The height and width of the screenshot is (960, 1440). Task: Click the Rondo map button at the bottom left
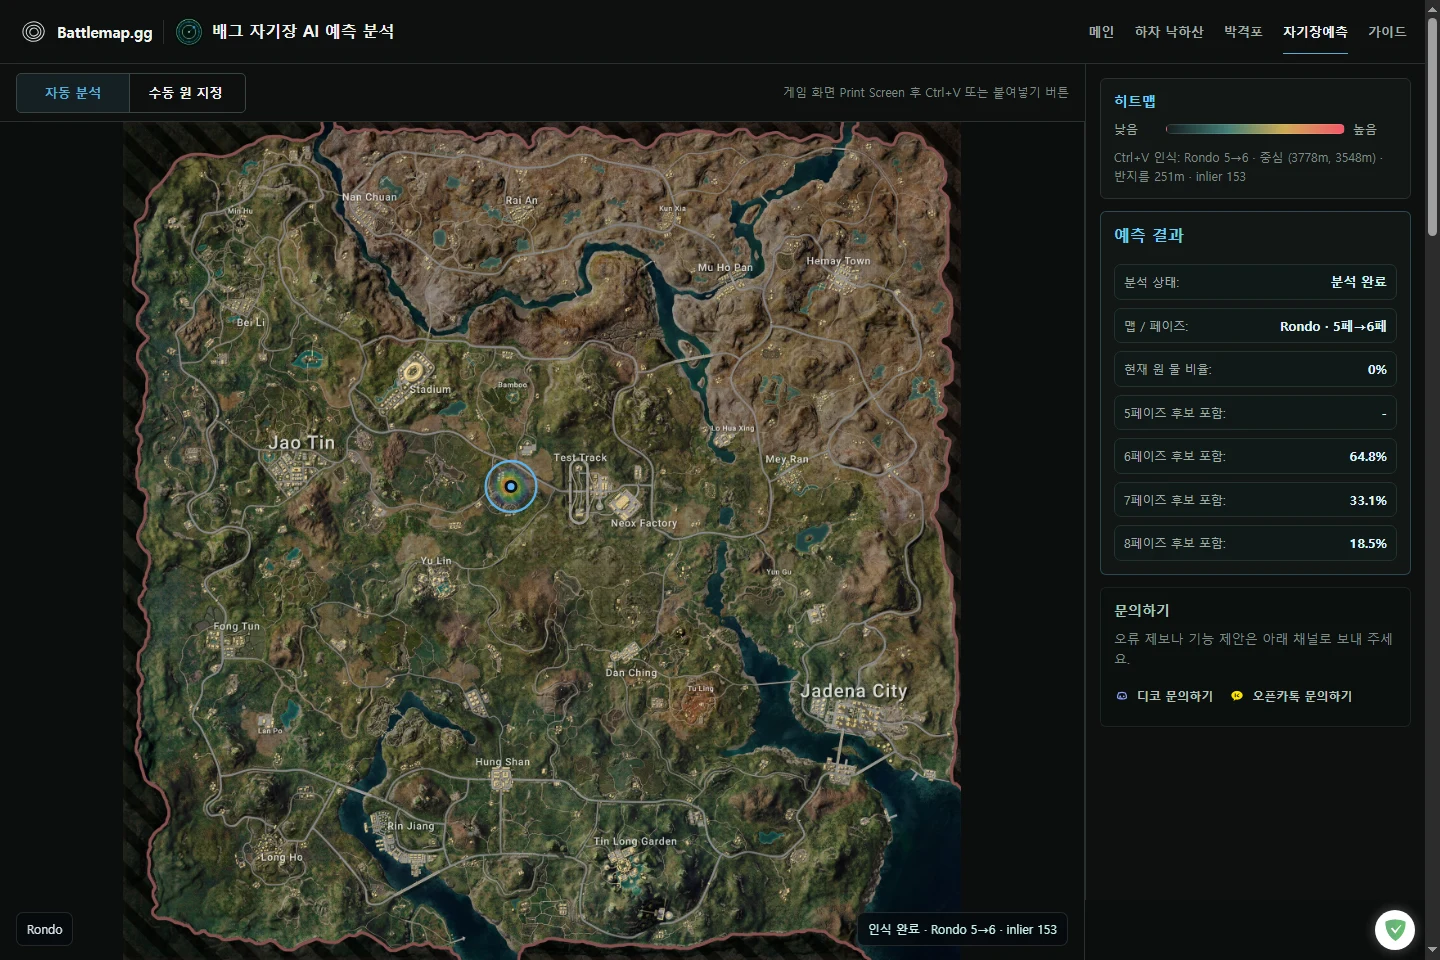[x=44, y=930]
